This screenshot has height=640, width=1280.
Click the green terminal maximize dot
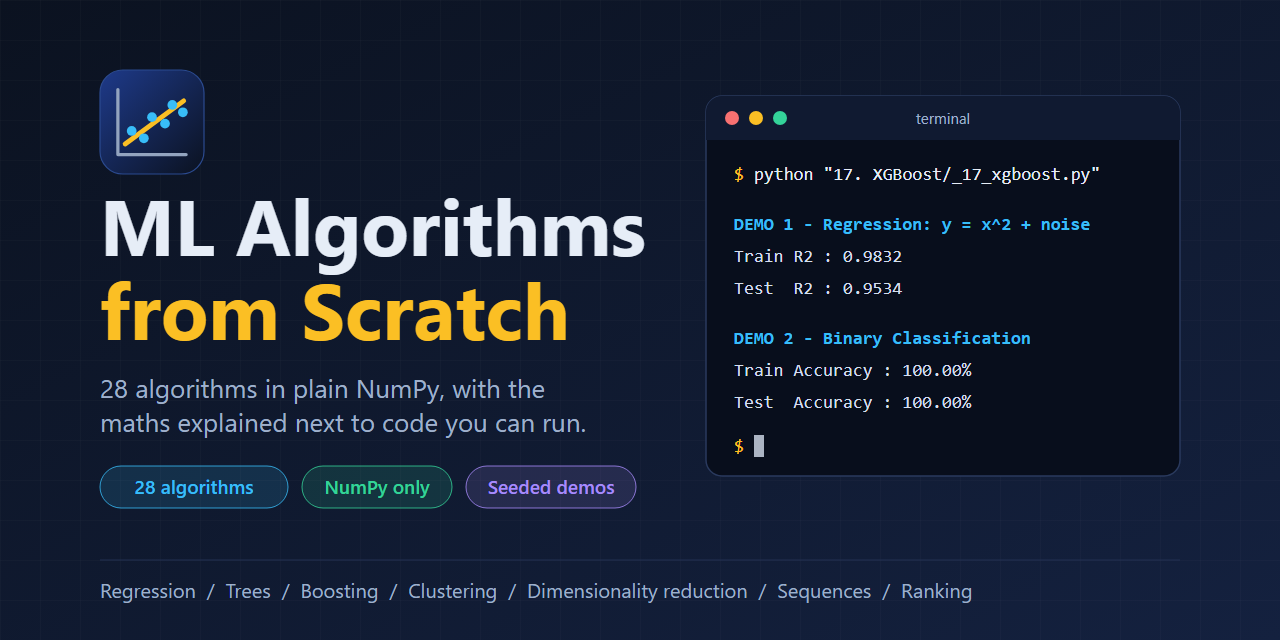[x=780, y=118]
